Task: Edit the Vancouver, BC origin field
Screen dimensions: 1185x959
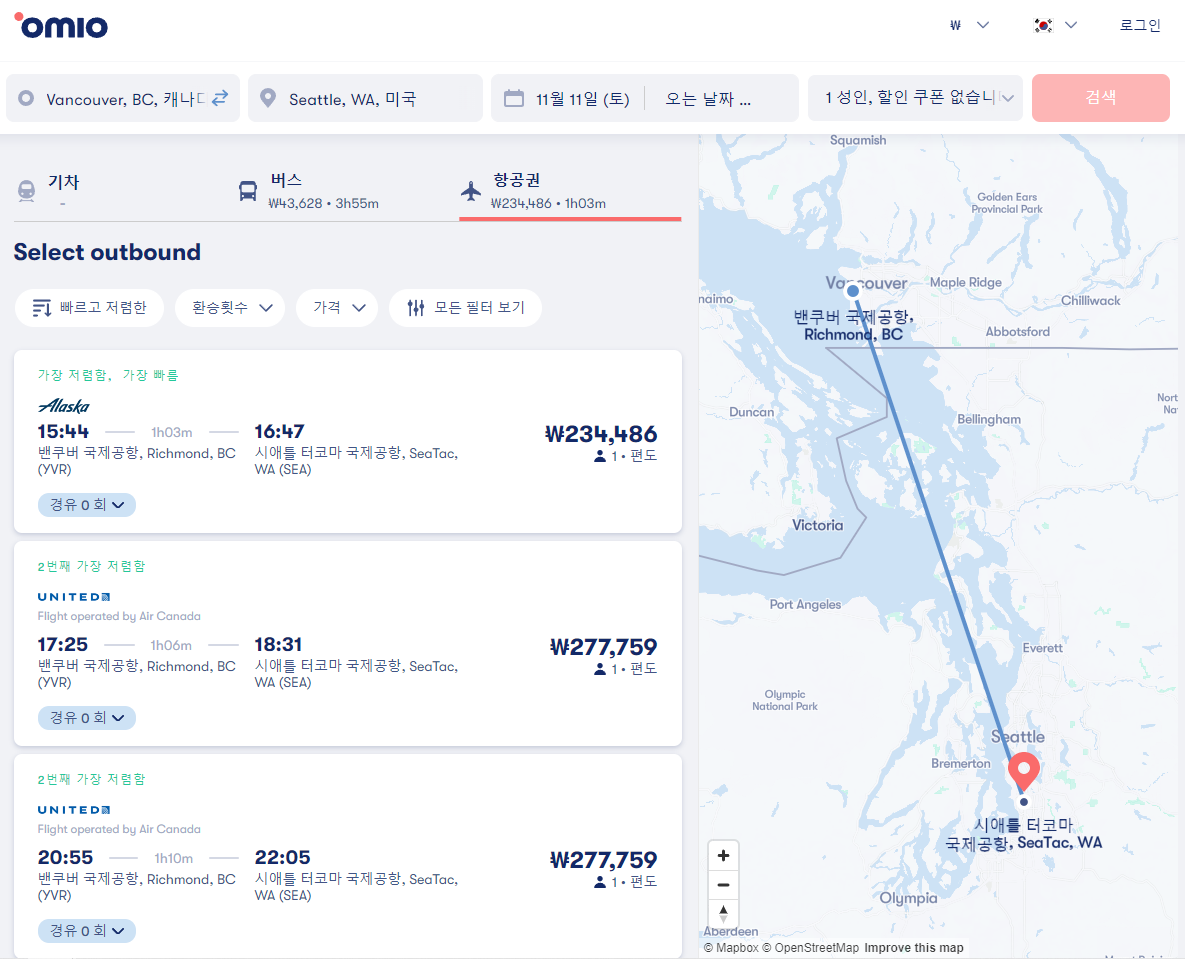Action: click(x=123, y=97)
